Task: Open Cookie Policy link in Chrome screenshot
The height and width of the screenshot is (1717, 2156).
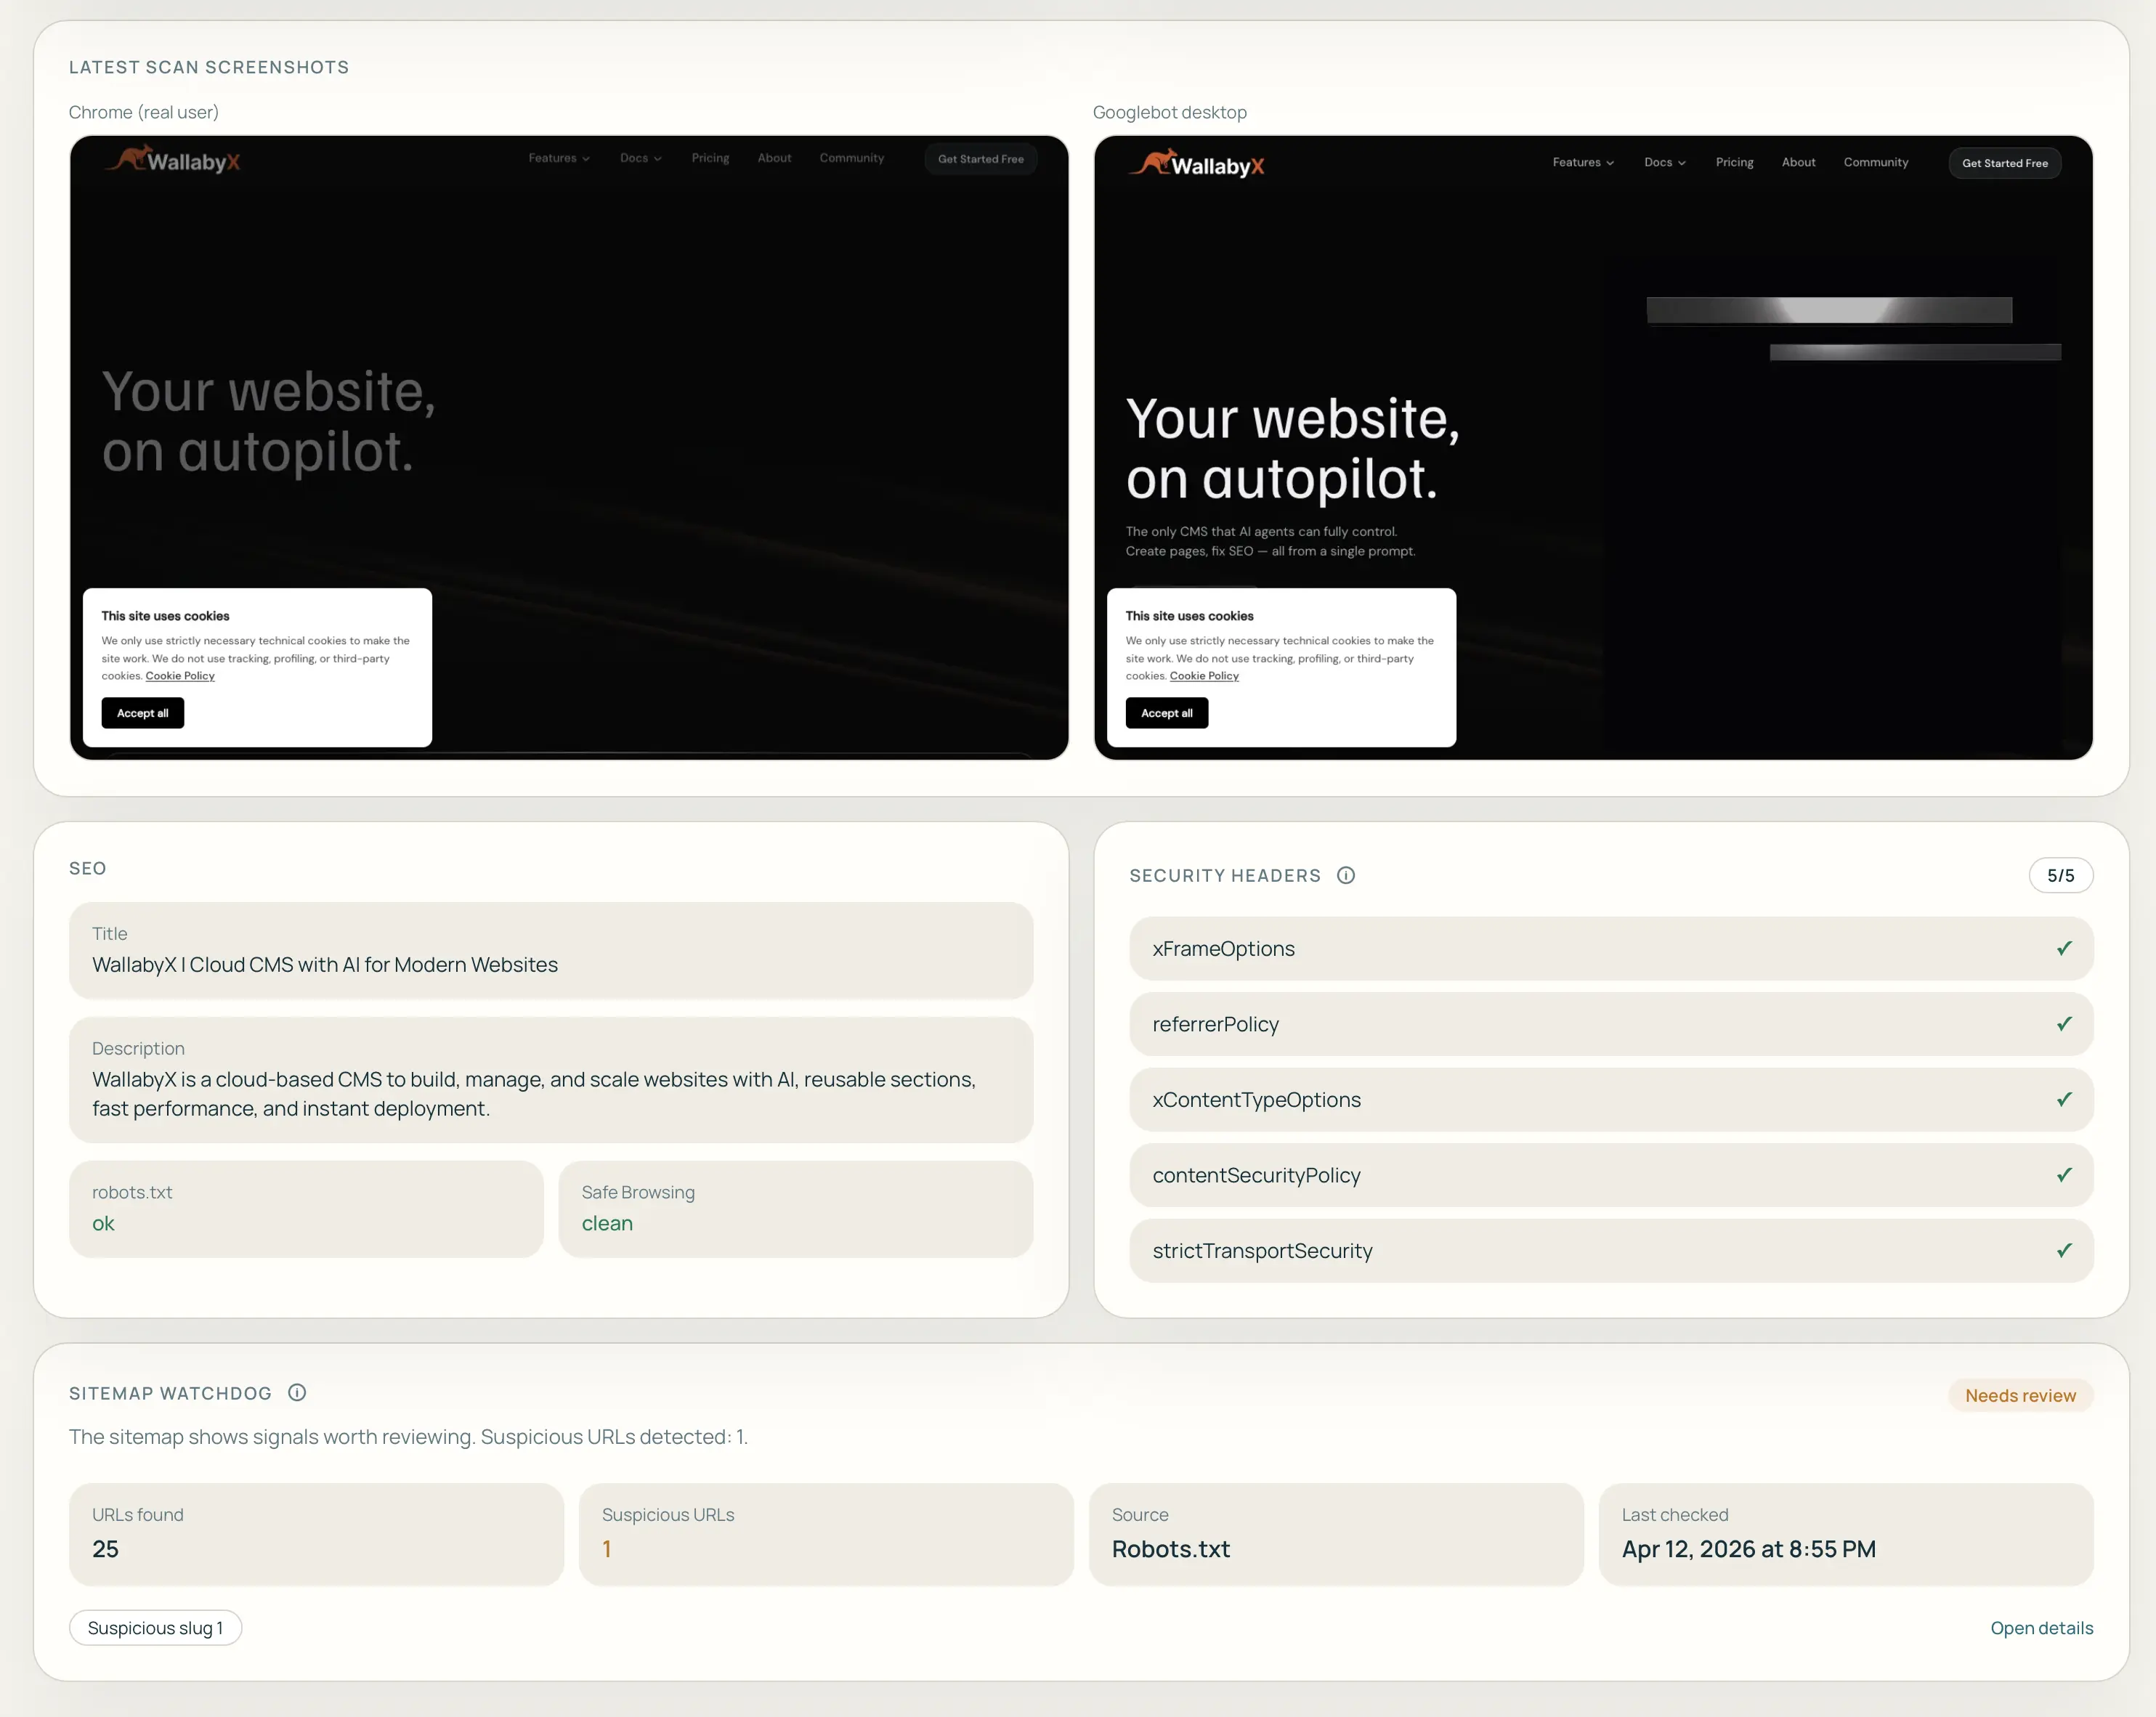Action: pyautogui.click(x=180, y=676)
